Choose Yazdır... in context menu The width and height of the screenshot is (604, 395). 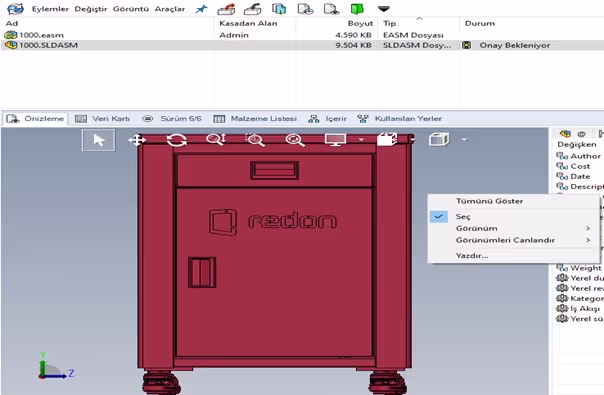click(472, 256)
